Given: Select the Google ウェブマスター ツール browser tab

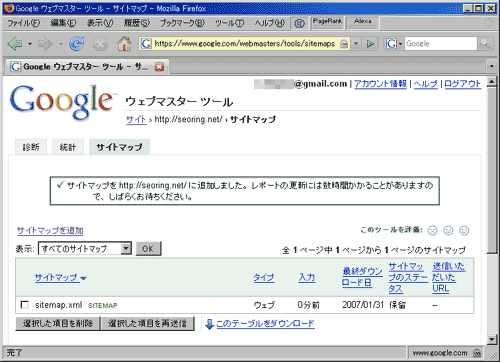Looking at the screenshot, I should tap(87, 67).
